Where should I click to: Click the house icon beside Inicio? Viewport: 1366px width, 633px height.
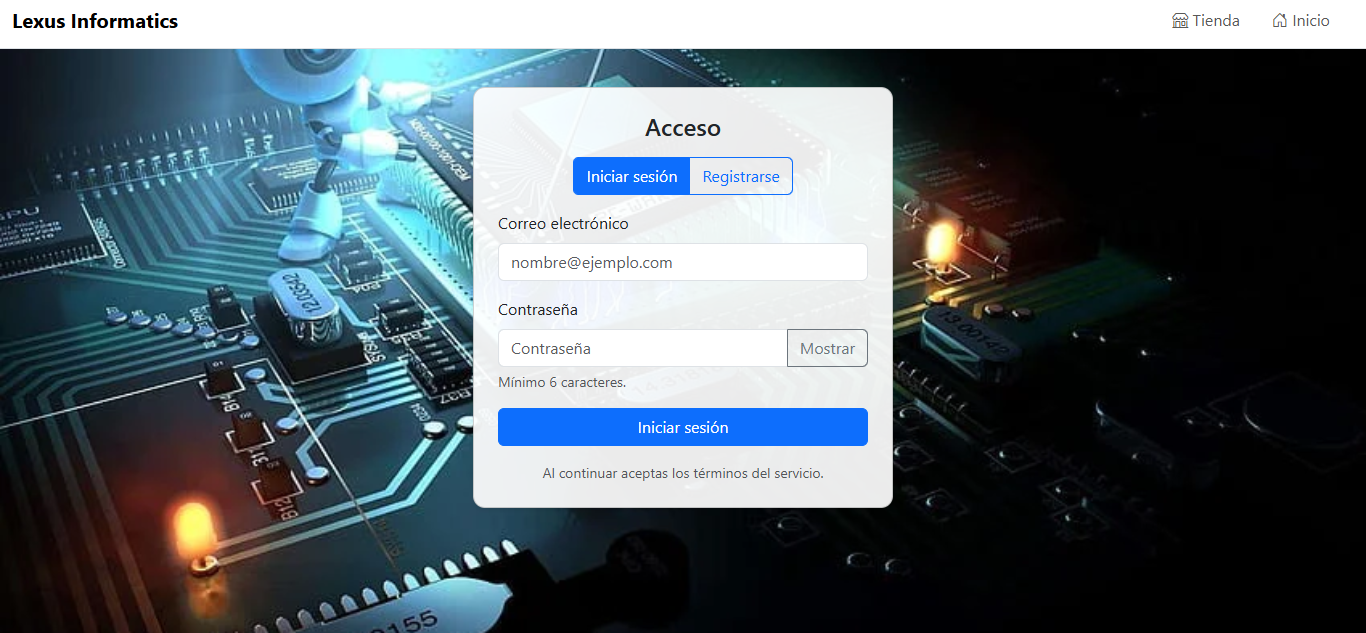(x=1280, y=21)
